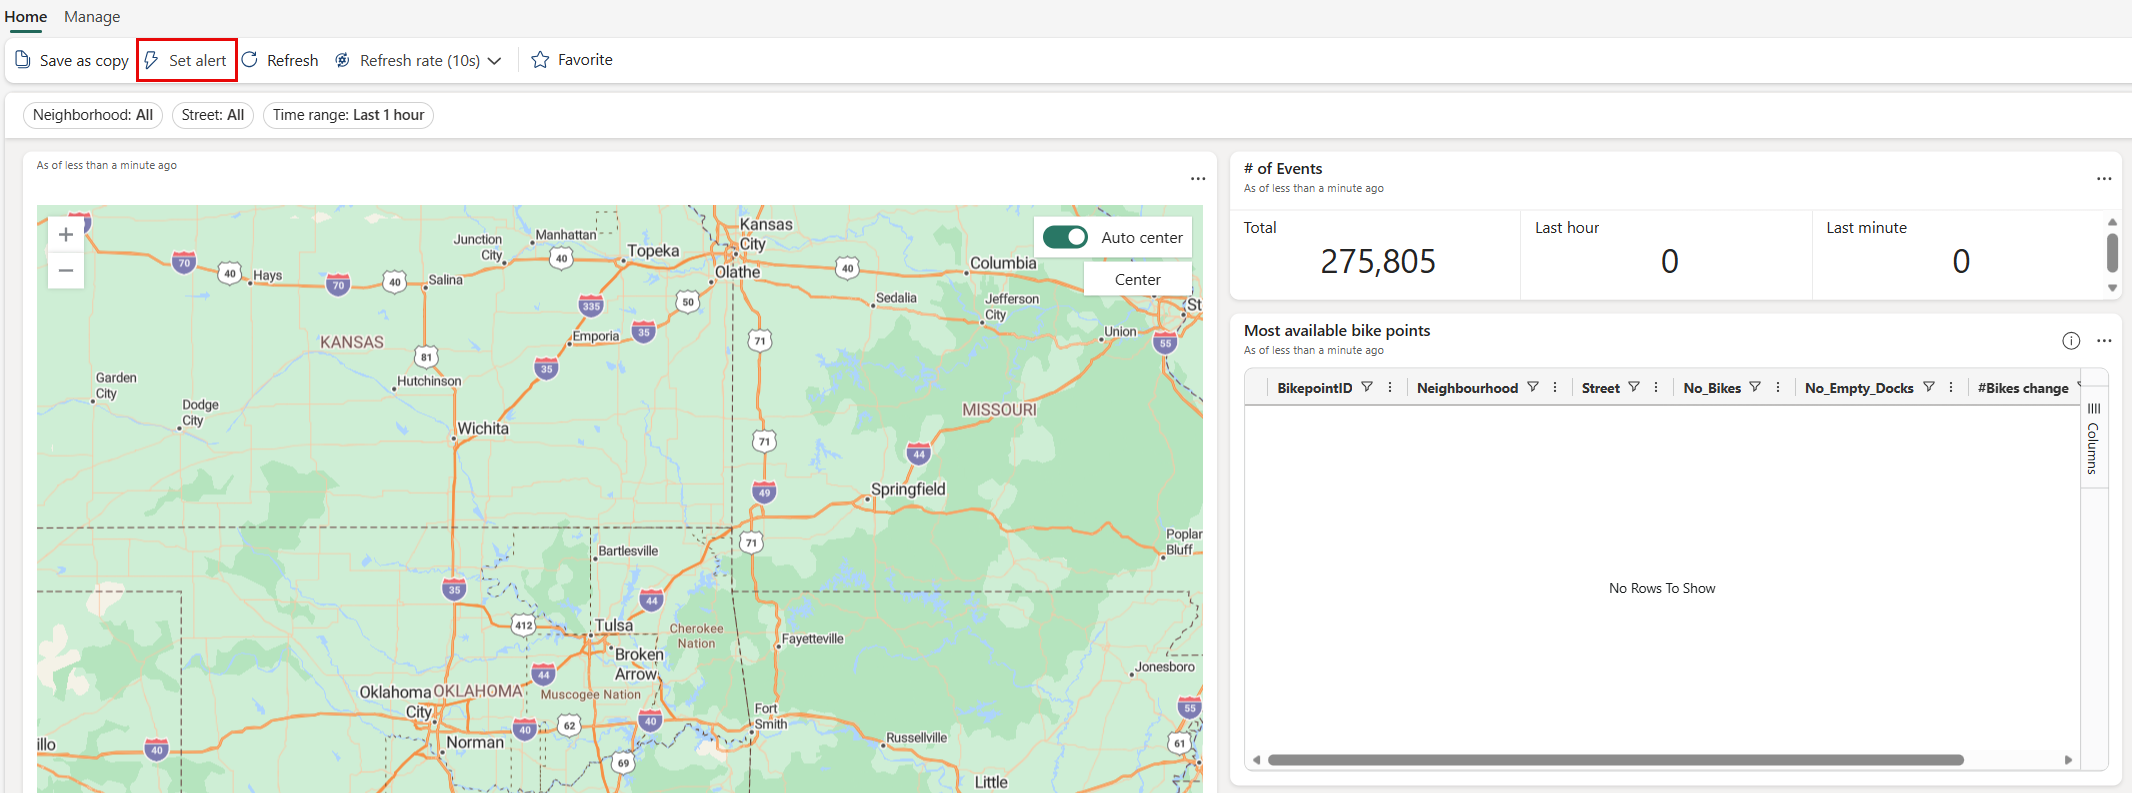Click Save as copy
The width and height of the screenshot is (2132, 793).
72,60
